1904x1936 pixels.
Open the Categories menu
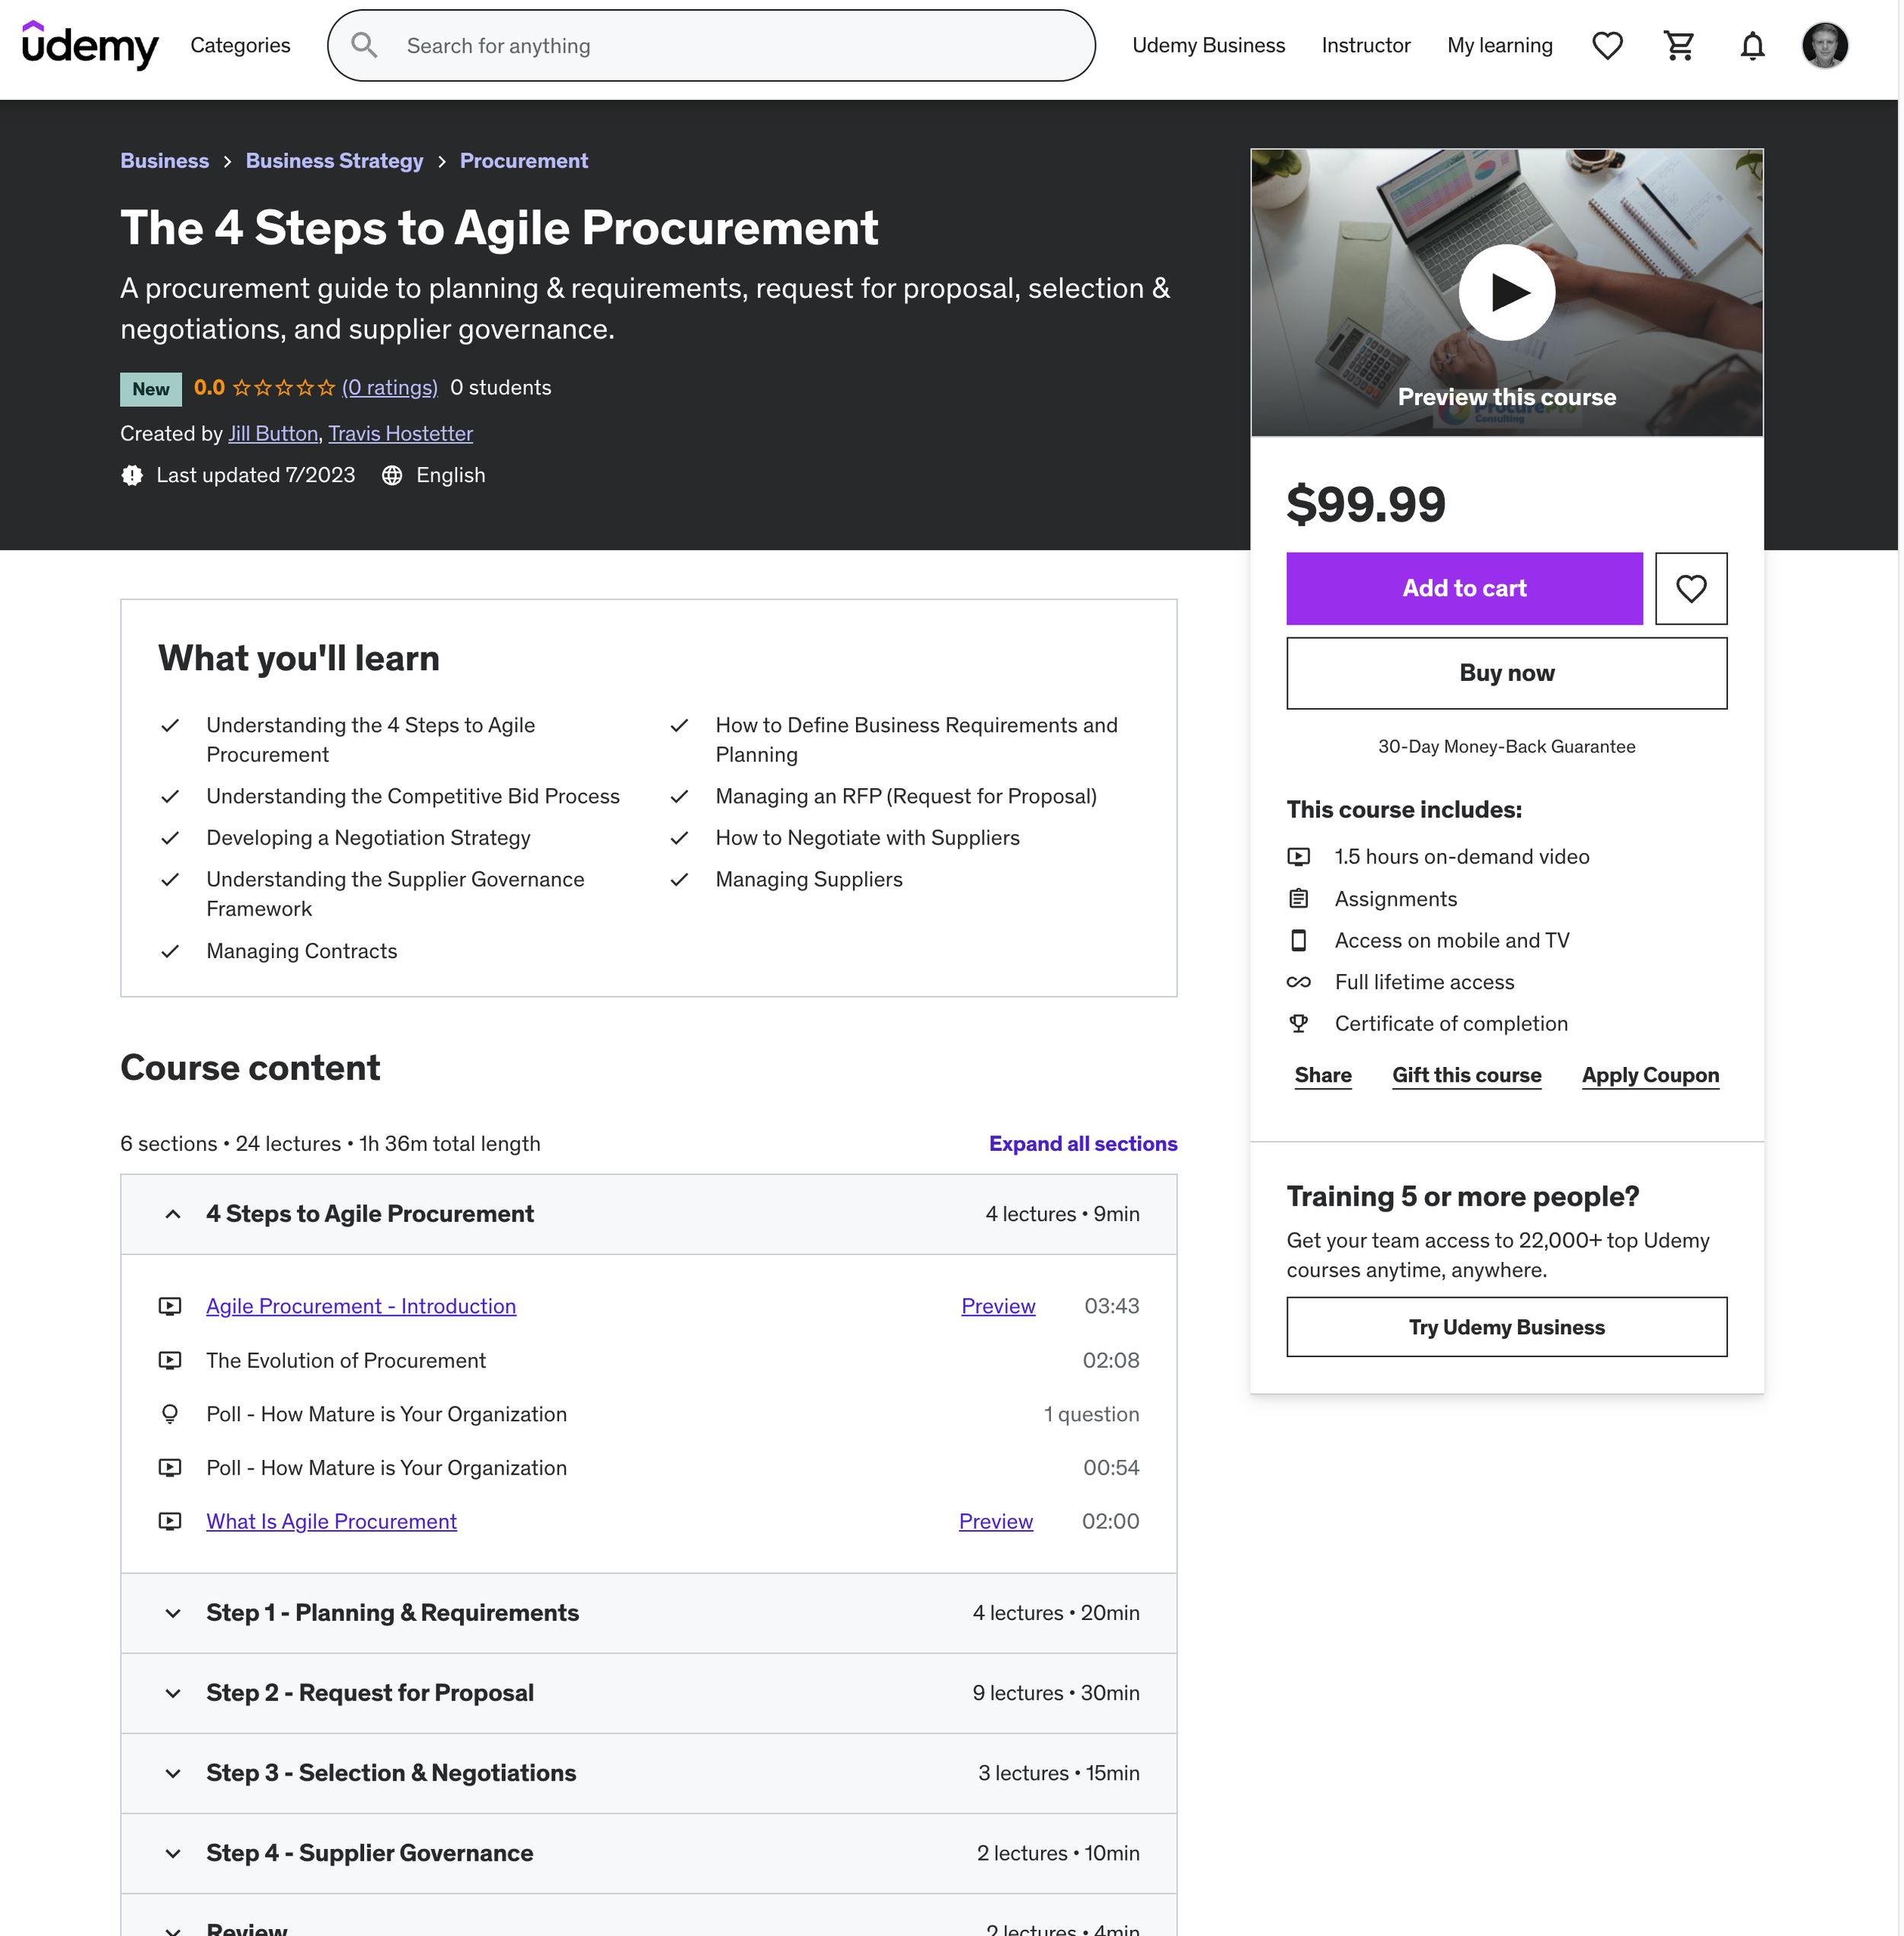coord(240,45)
